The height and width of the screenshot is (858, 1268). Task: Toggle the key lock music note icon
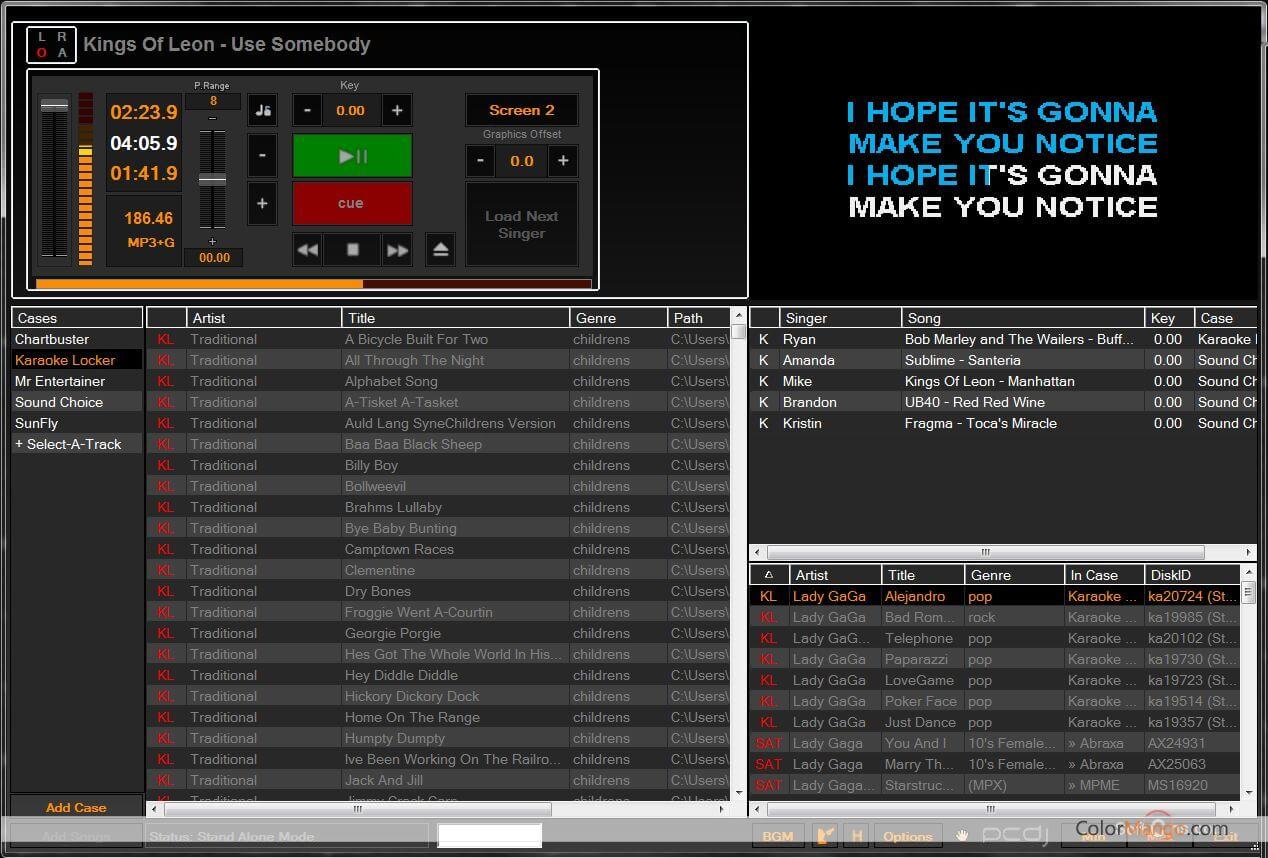coord(263,110)
